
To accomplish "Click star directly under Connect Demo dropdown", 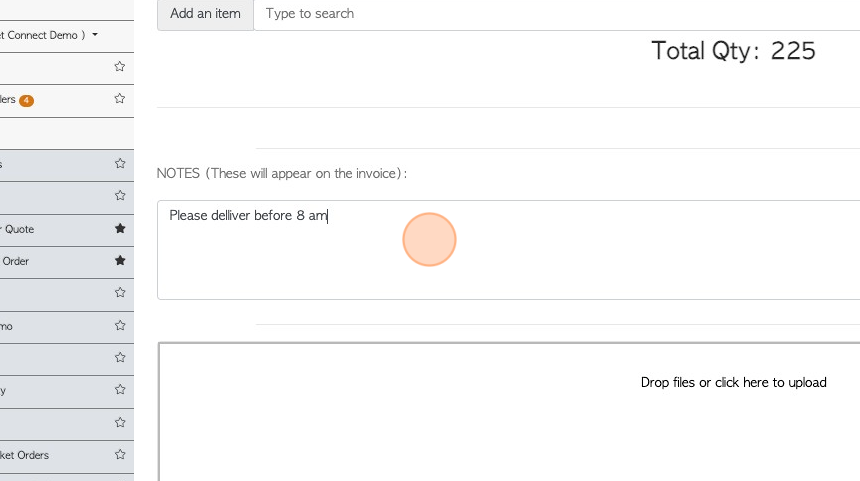I will (120, 66).
